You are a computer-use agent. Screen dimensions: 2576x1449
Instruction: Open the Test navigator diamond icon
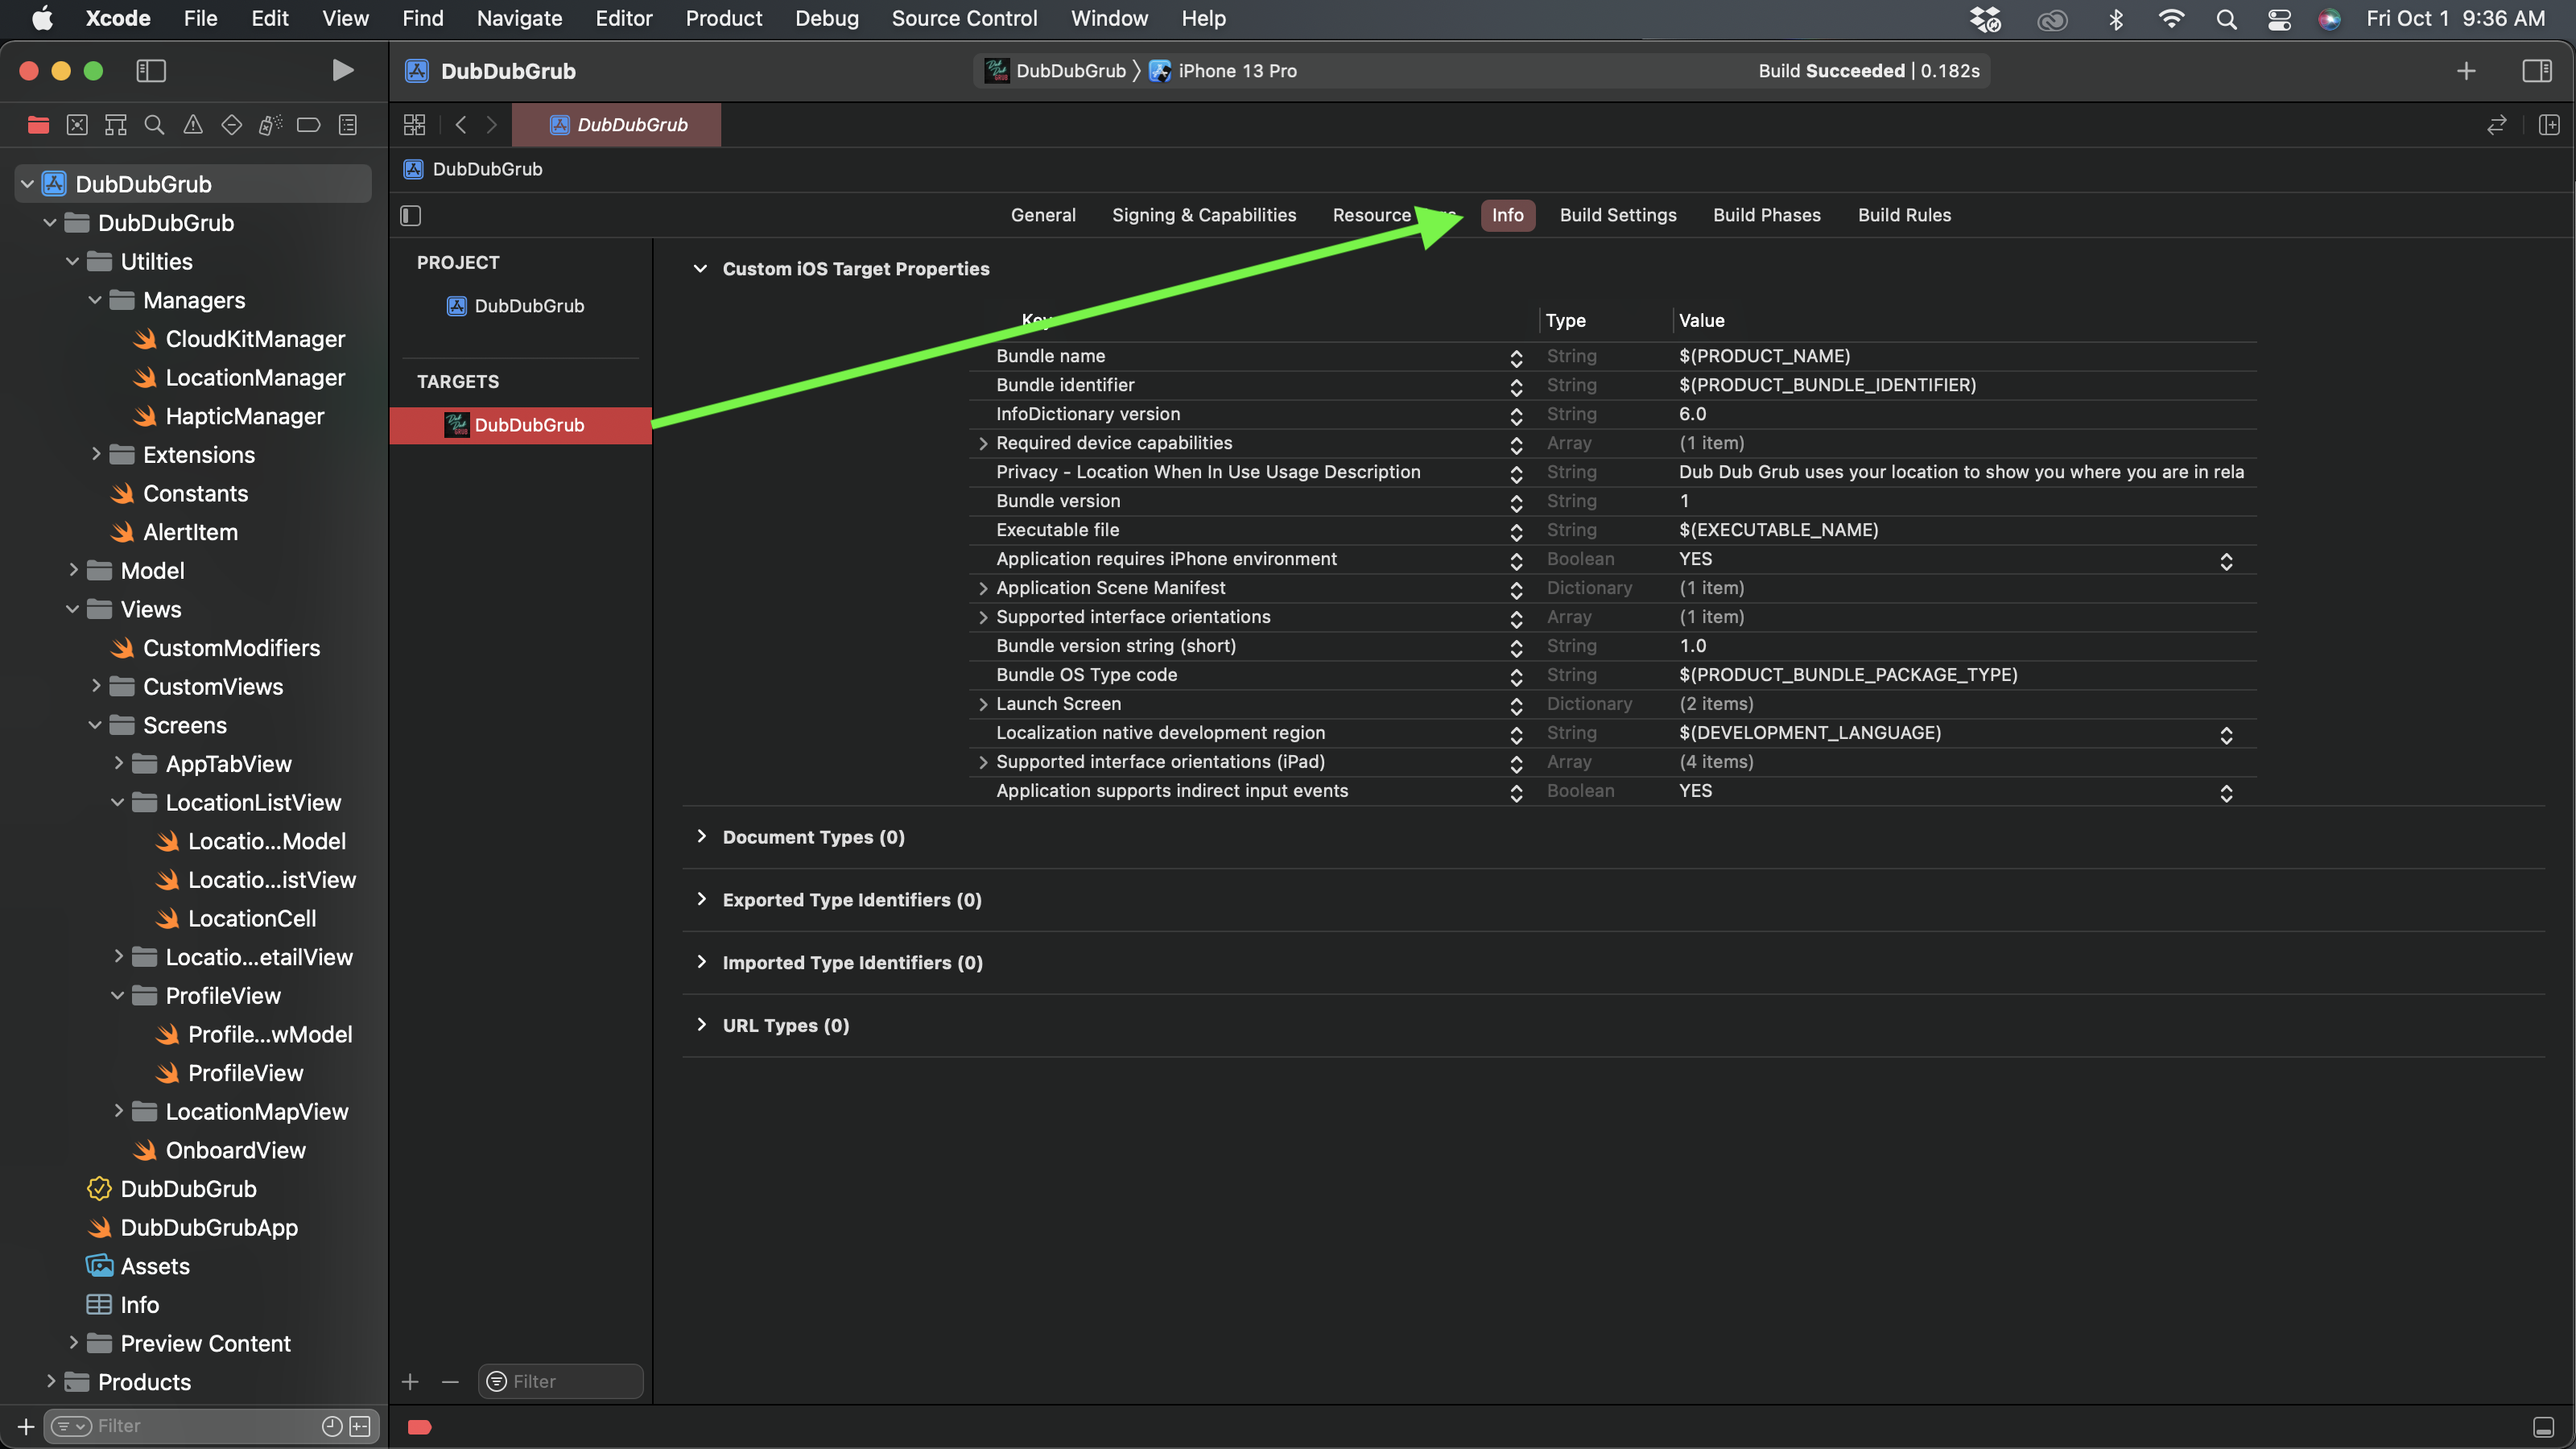[x=231, y=125]
